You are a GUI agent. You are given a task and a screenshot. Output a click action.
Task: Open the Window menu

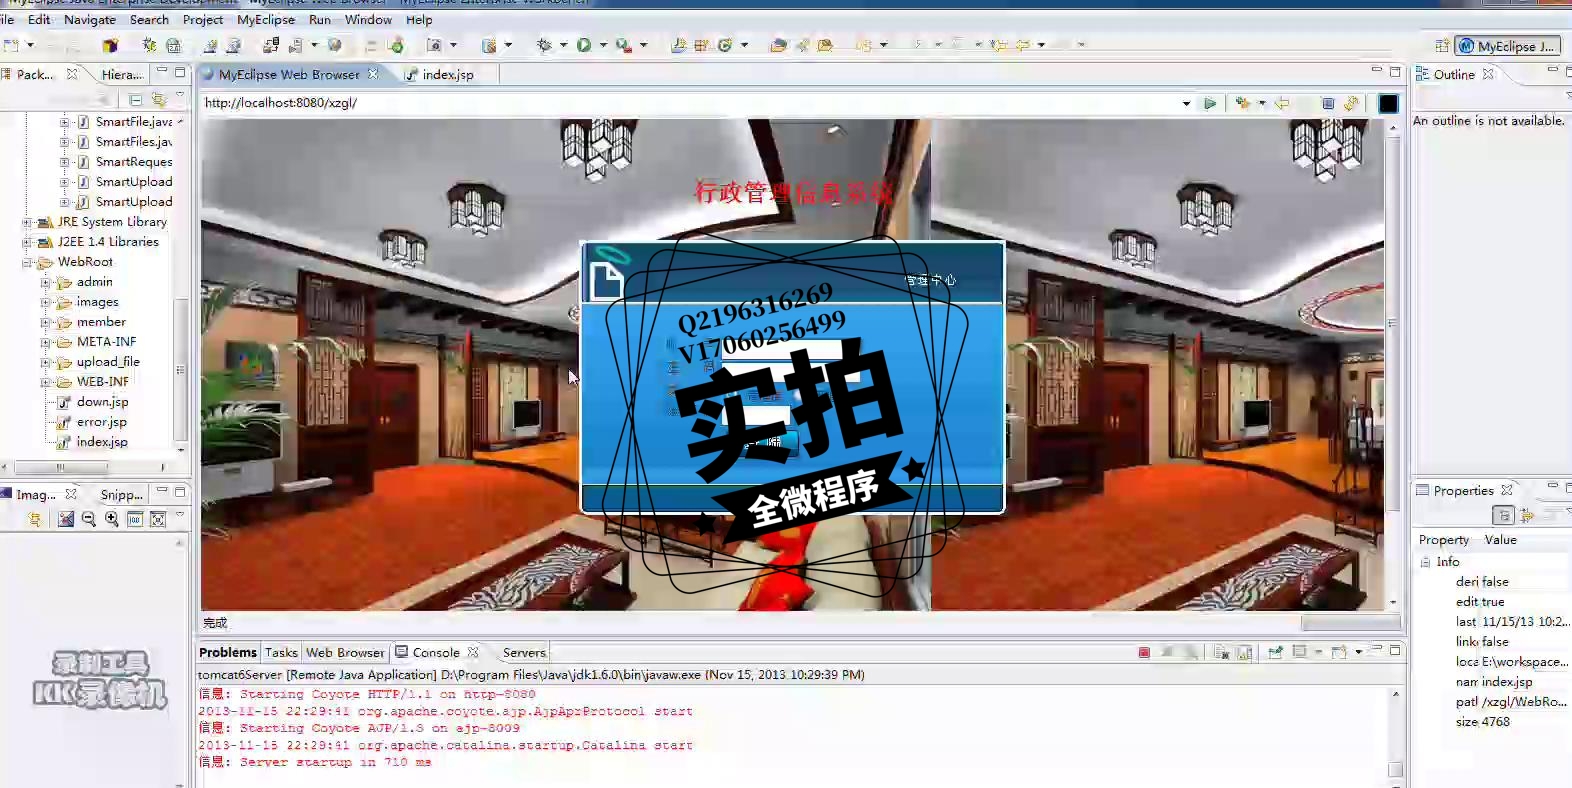coord(368,19)
